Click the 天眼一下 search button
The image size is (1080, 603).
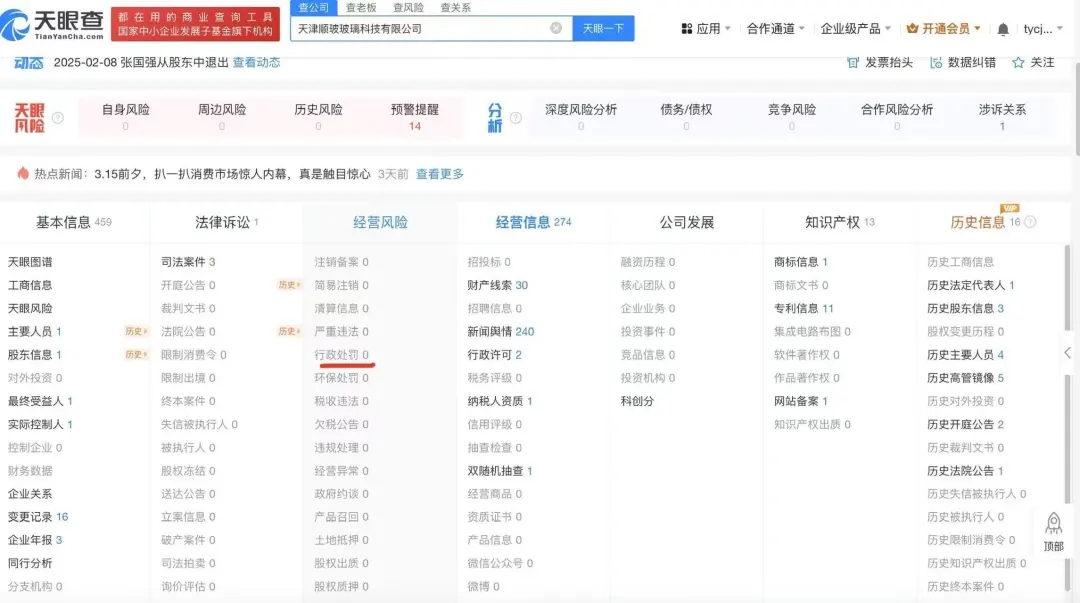coord(603,28)
